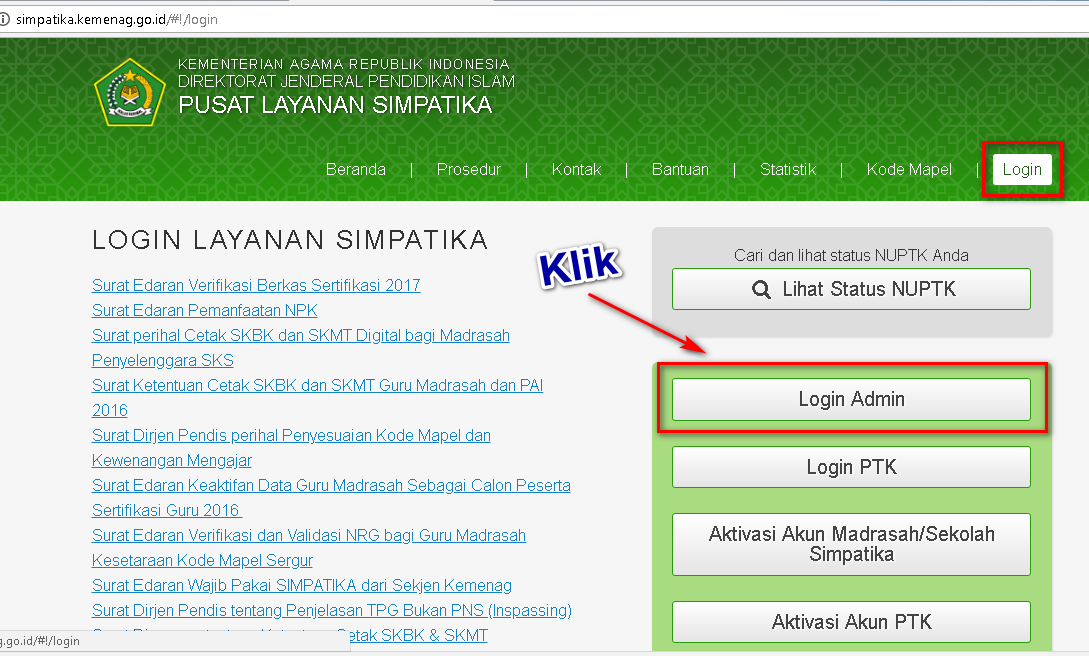This screenshot has width=1089, height=656.
Task: Click the magnifier icon in Lihat Status NUPTK
Action: 761,289
